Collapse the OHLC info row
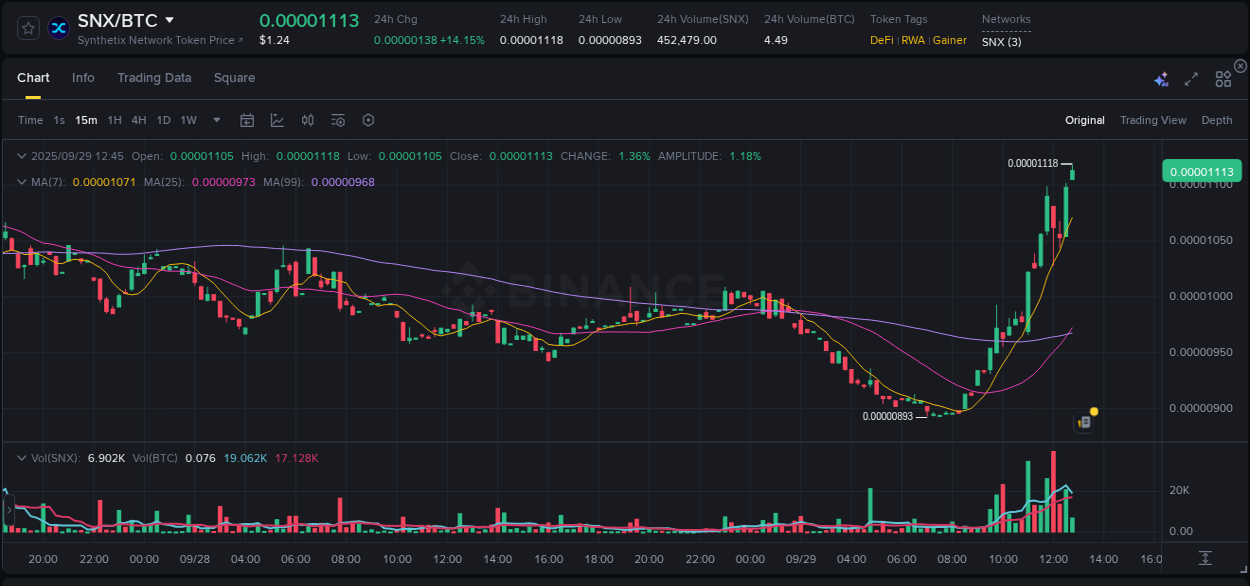Viewport: 1250px width, 586px height. [22, 156]
